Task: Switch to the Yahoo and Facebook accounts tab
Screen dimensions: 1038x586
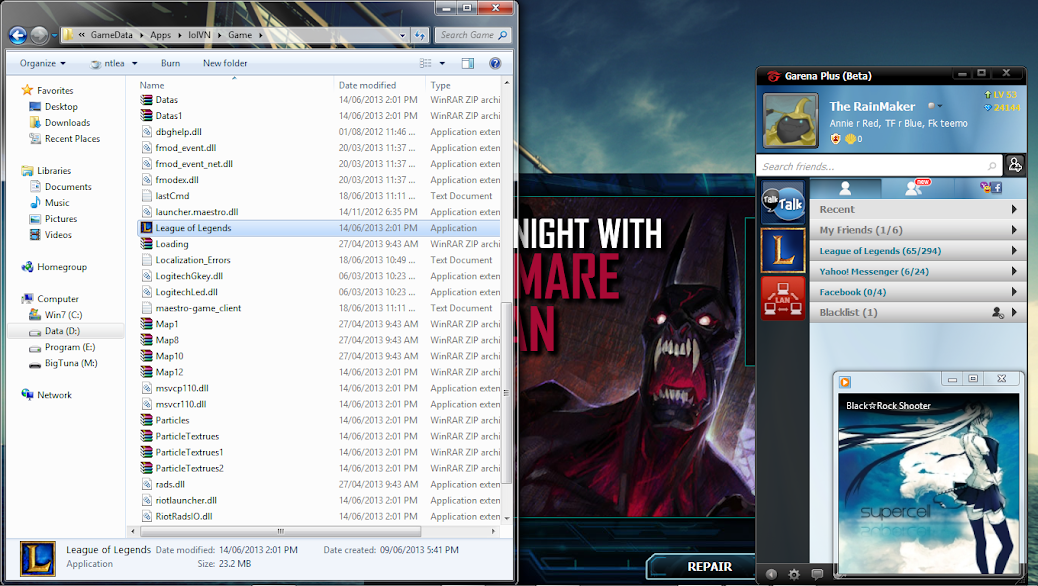Action: (990, 188)
